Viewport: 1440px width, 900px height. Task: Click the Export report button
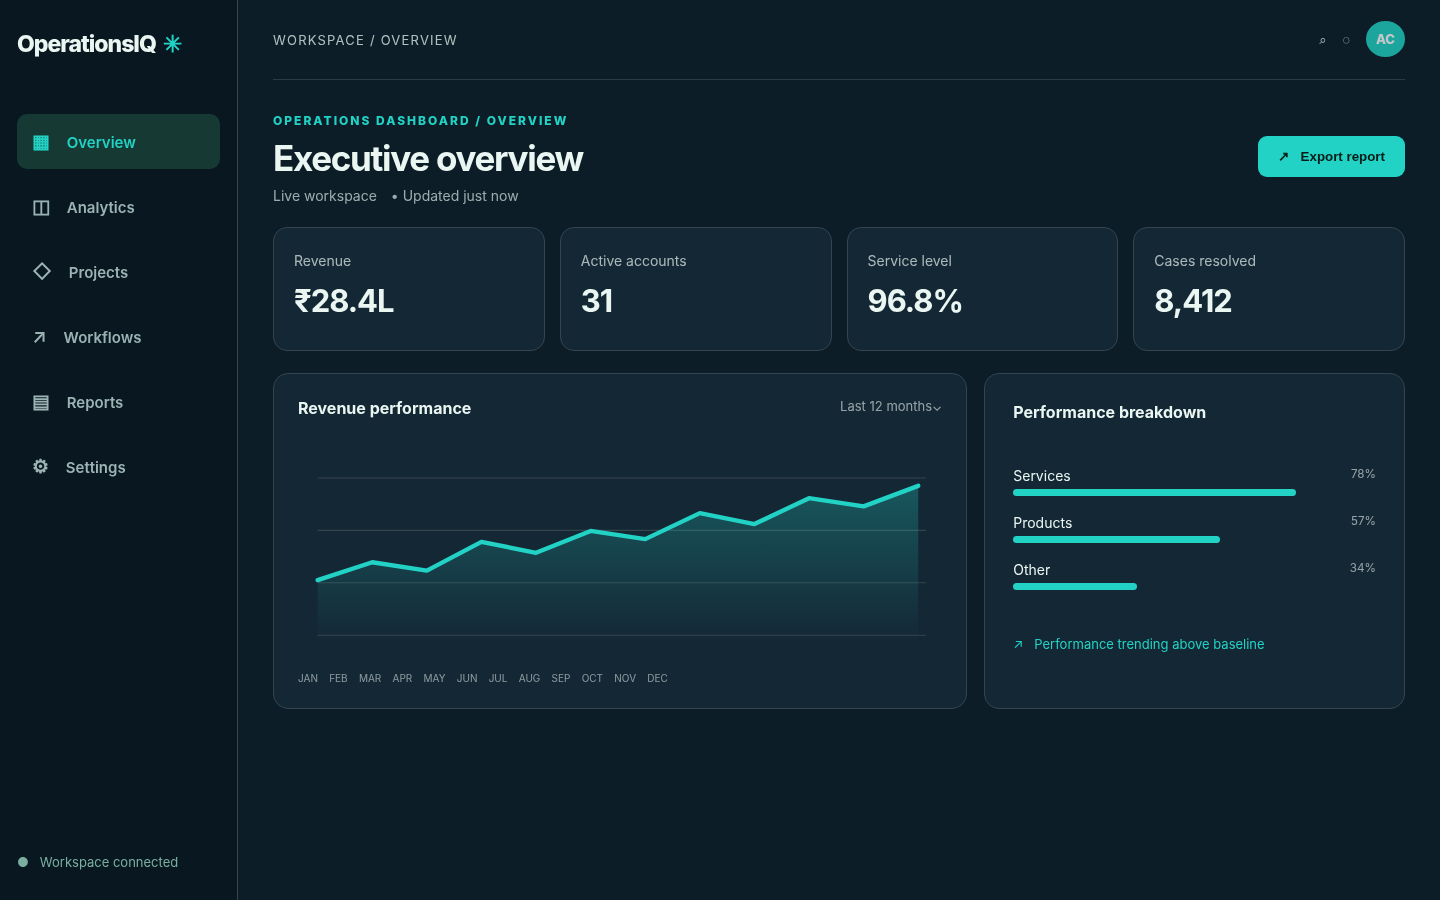(1331, 156)
